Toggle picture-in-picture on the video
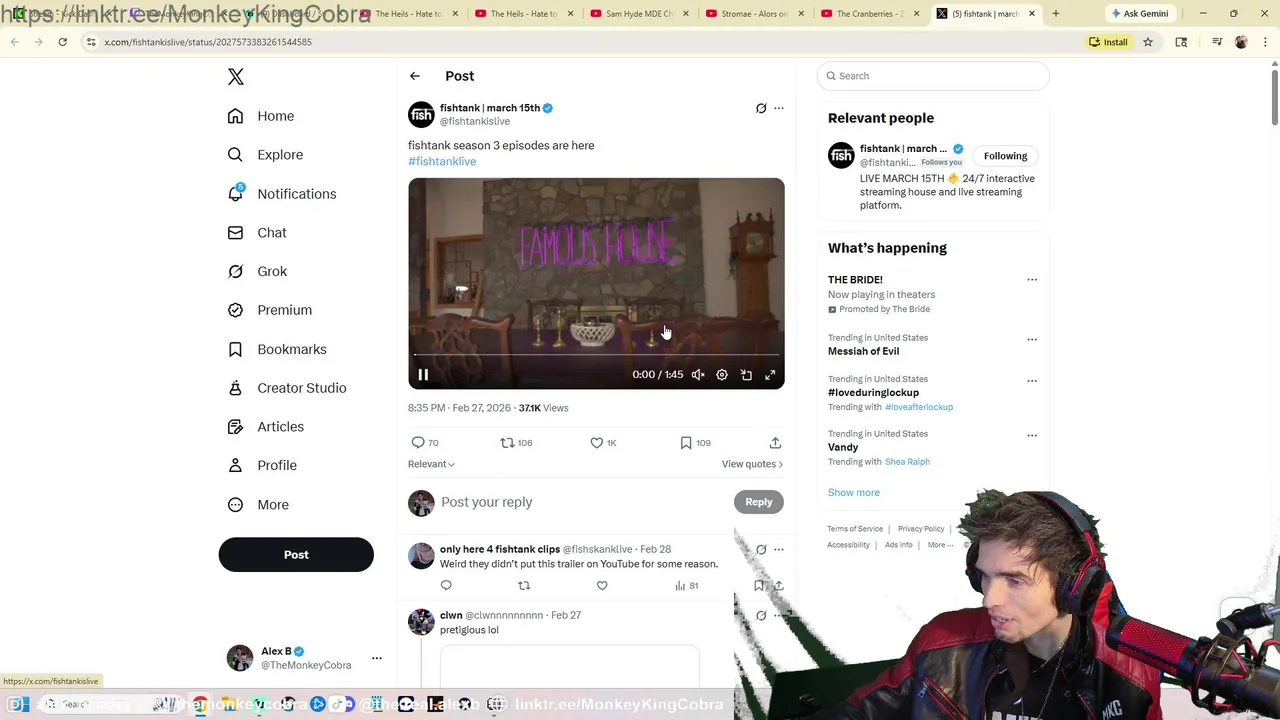1280x720 pixels. (x=746, y=375)
